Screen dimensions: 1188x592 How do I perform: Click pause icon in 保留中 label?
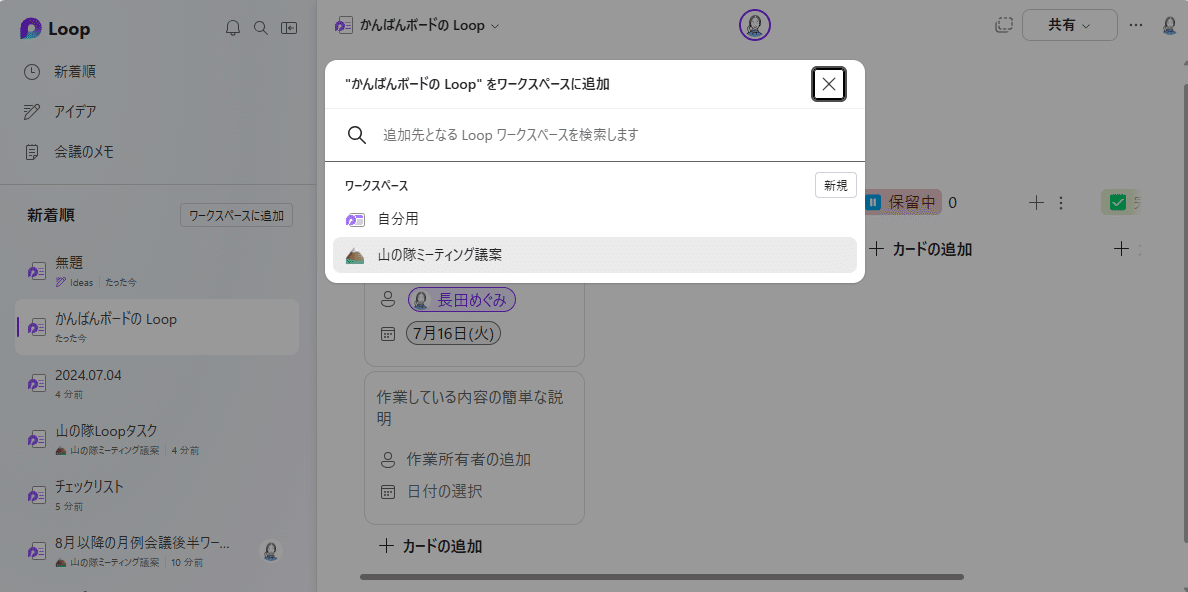pyautogui.click(x=874, y=202)
